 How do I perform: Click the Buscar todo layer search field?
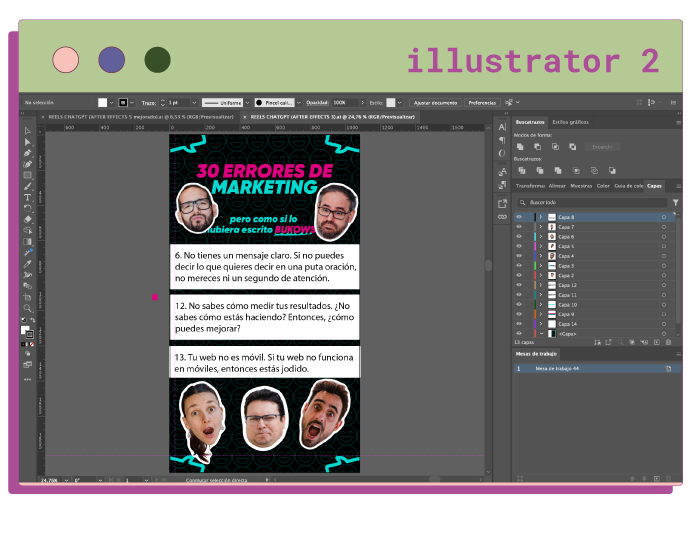[x=592, y=203]
